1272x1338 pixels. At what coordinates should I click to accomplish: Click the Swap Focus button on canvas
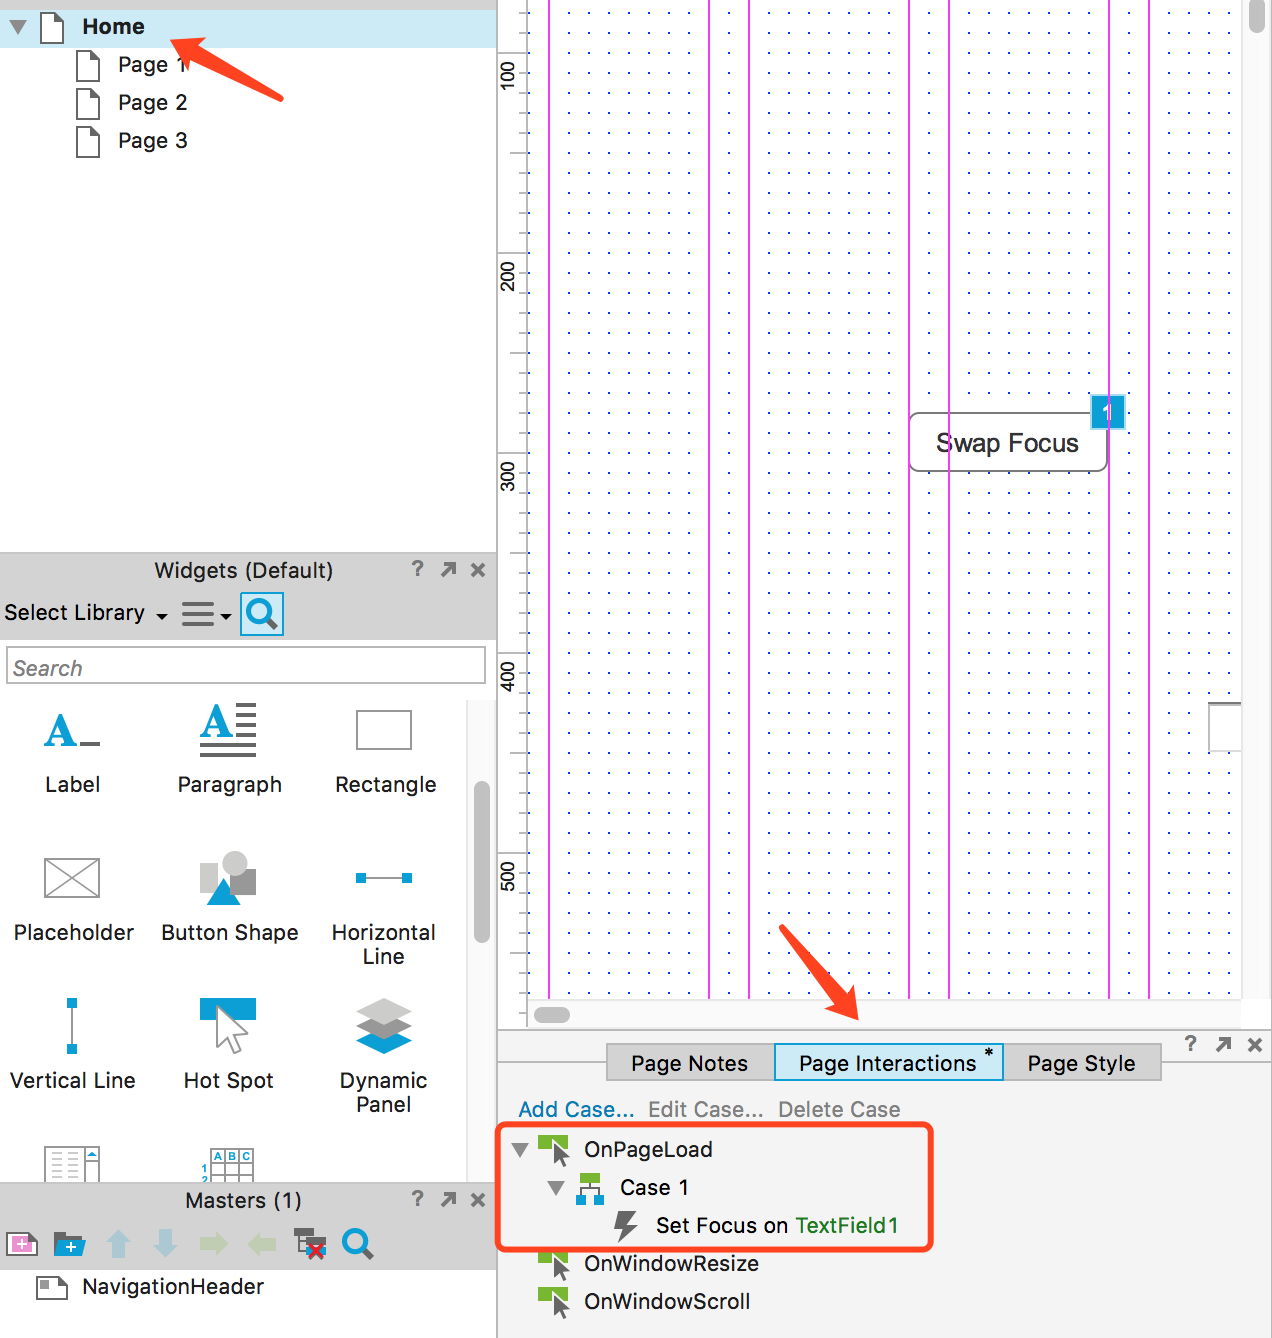pos(1007,443)
